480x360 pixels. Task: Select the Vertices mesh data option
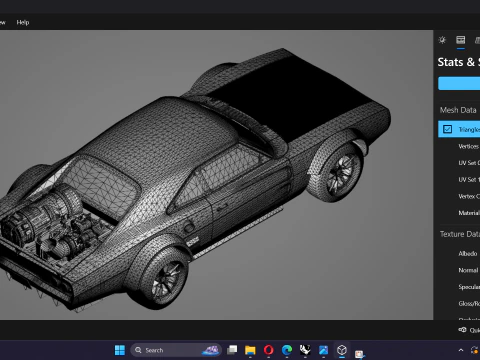468,146
